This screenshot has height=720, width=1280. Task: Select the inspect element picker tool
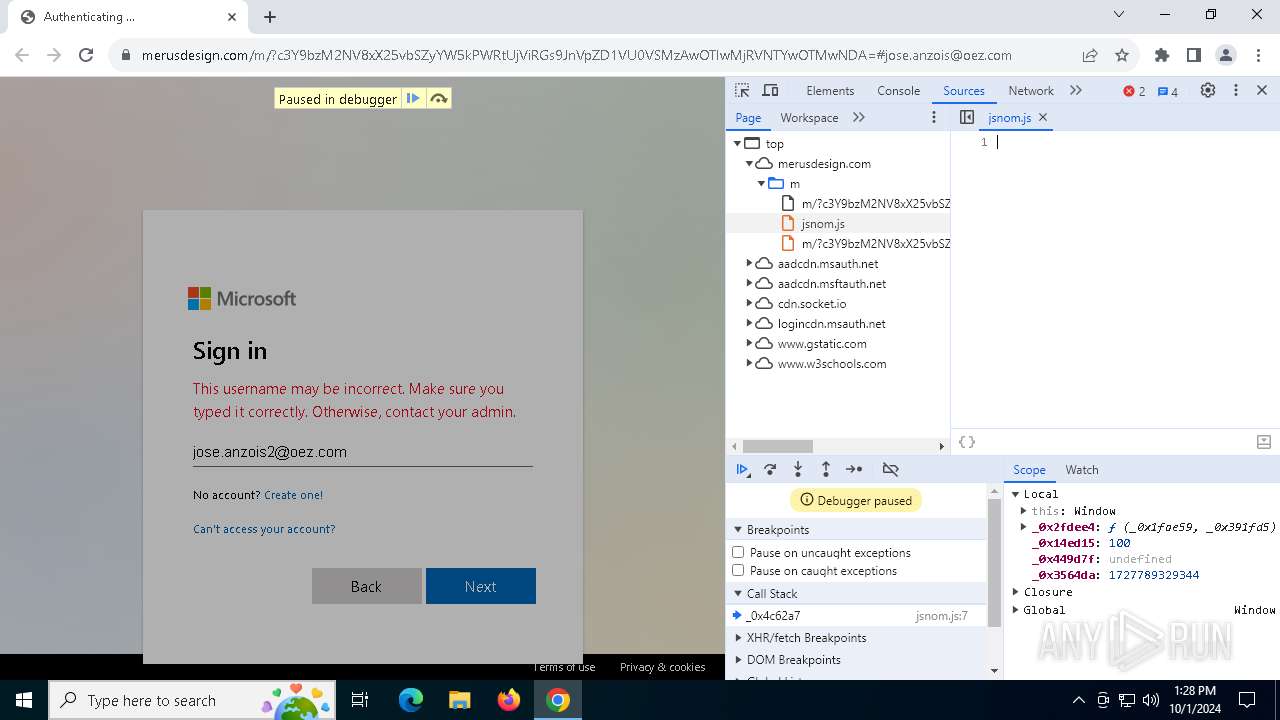742,90
